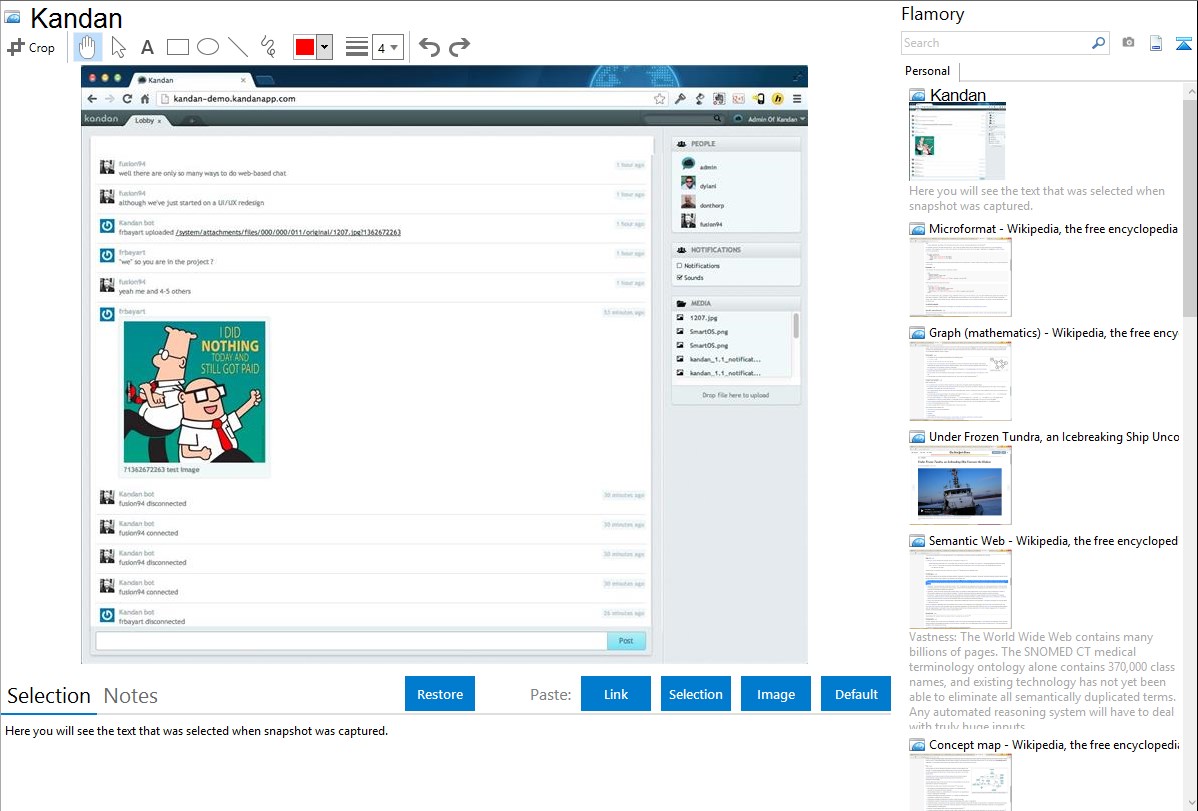The height and width of the screenshot is (811, 1198).
Task: Click the 'Drop file here to upload' area
Action: 736,395
